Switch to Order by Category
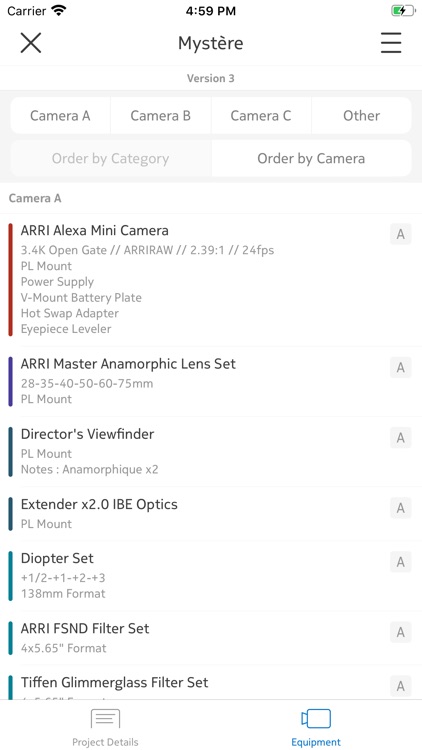 [111, 158]
